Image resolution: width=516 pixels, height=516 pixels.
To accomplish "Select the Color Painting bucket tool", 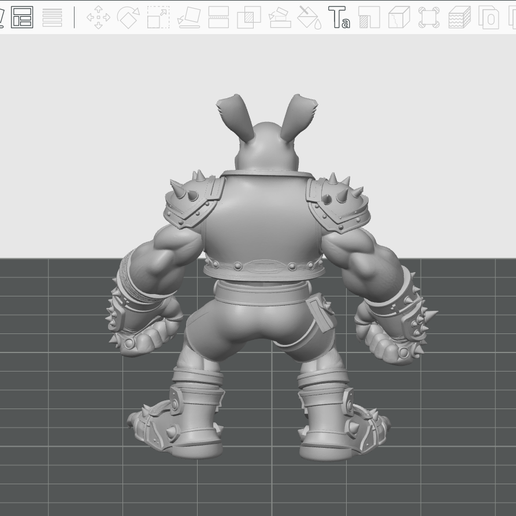I will coord(310,18).
